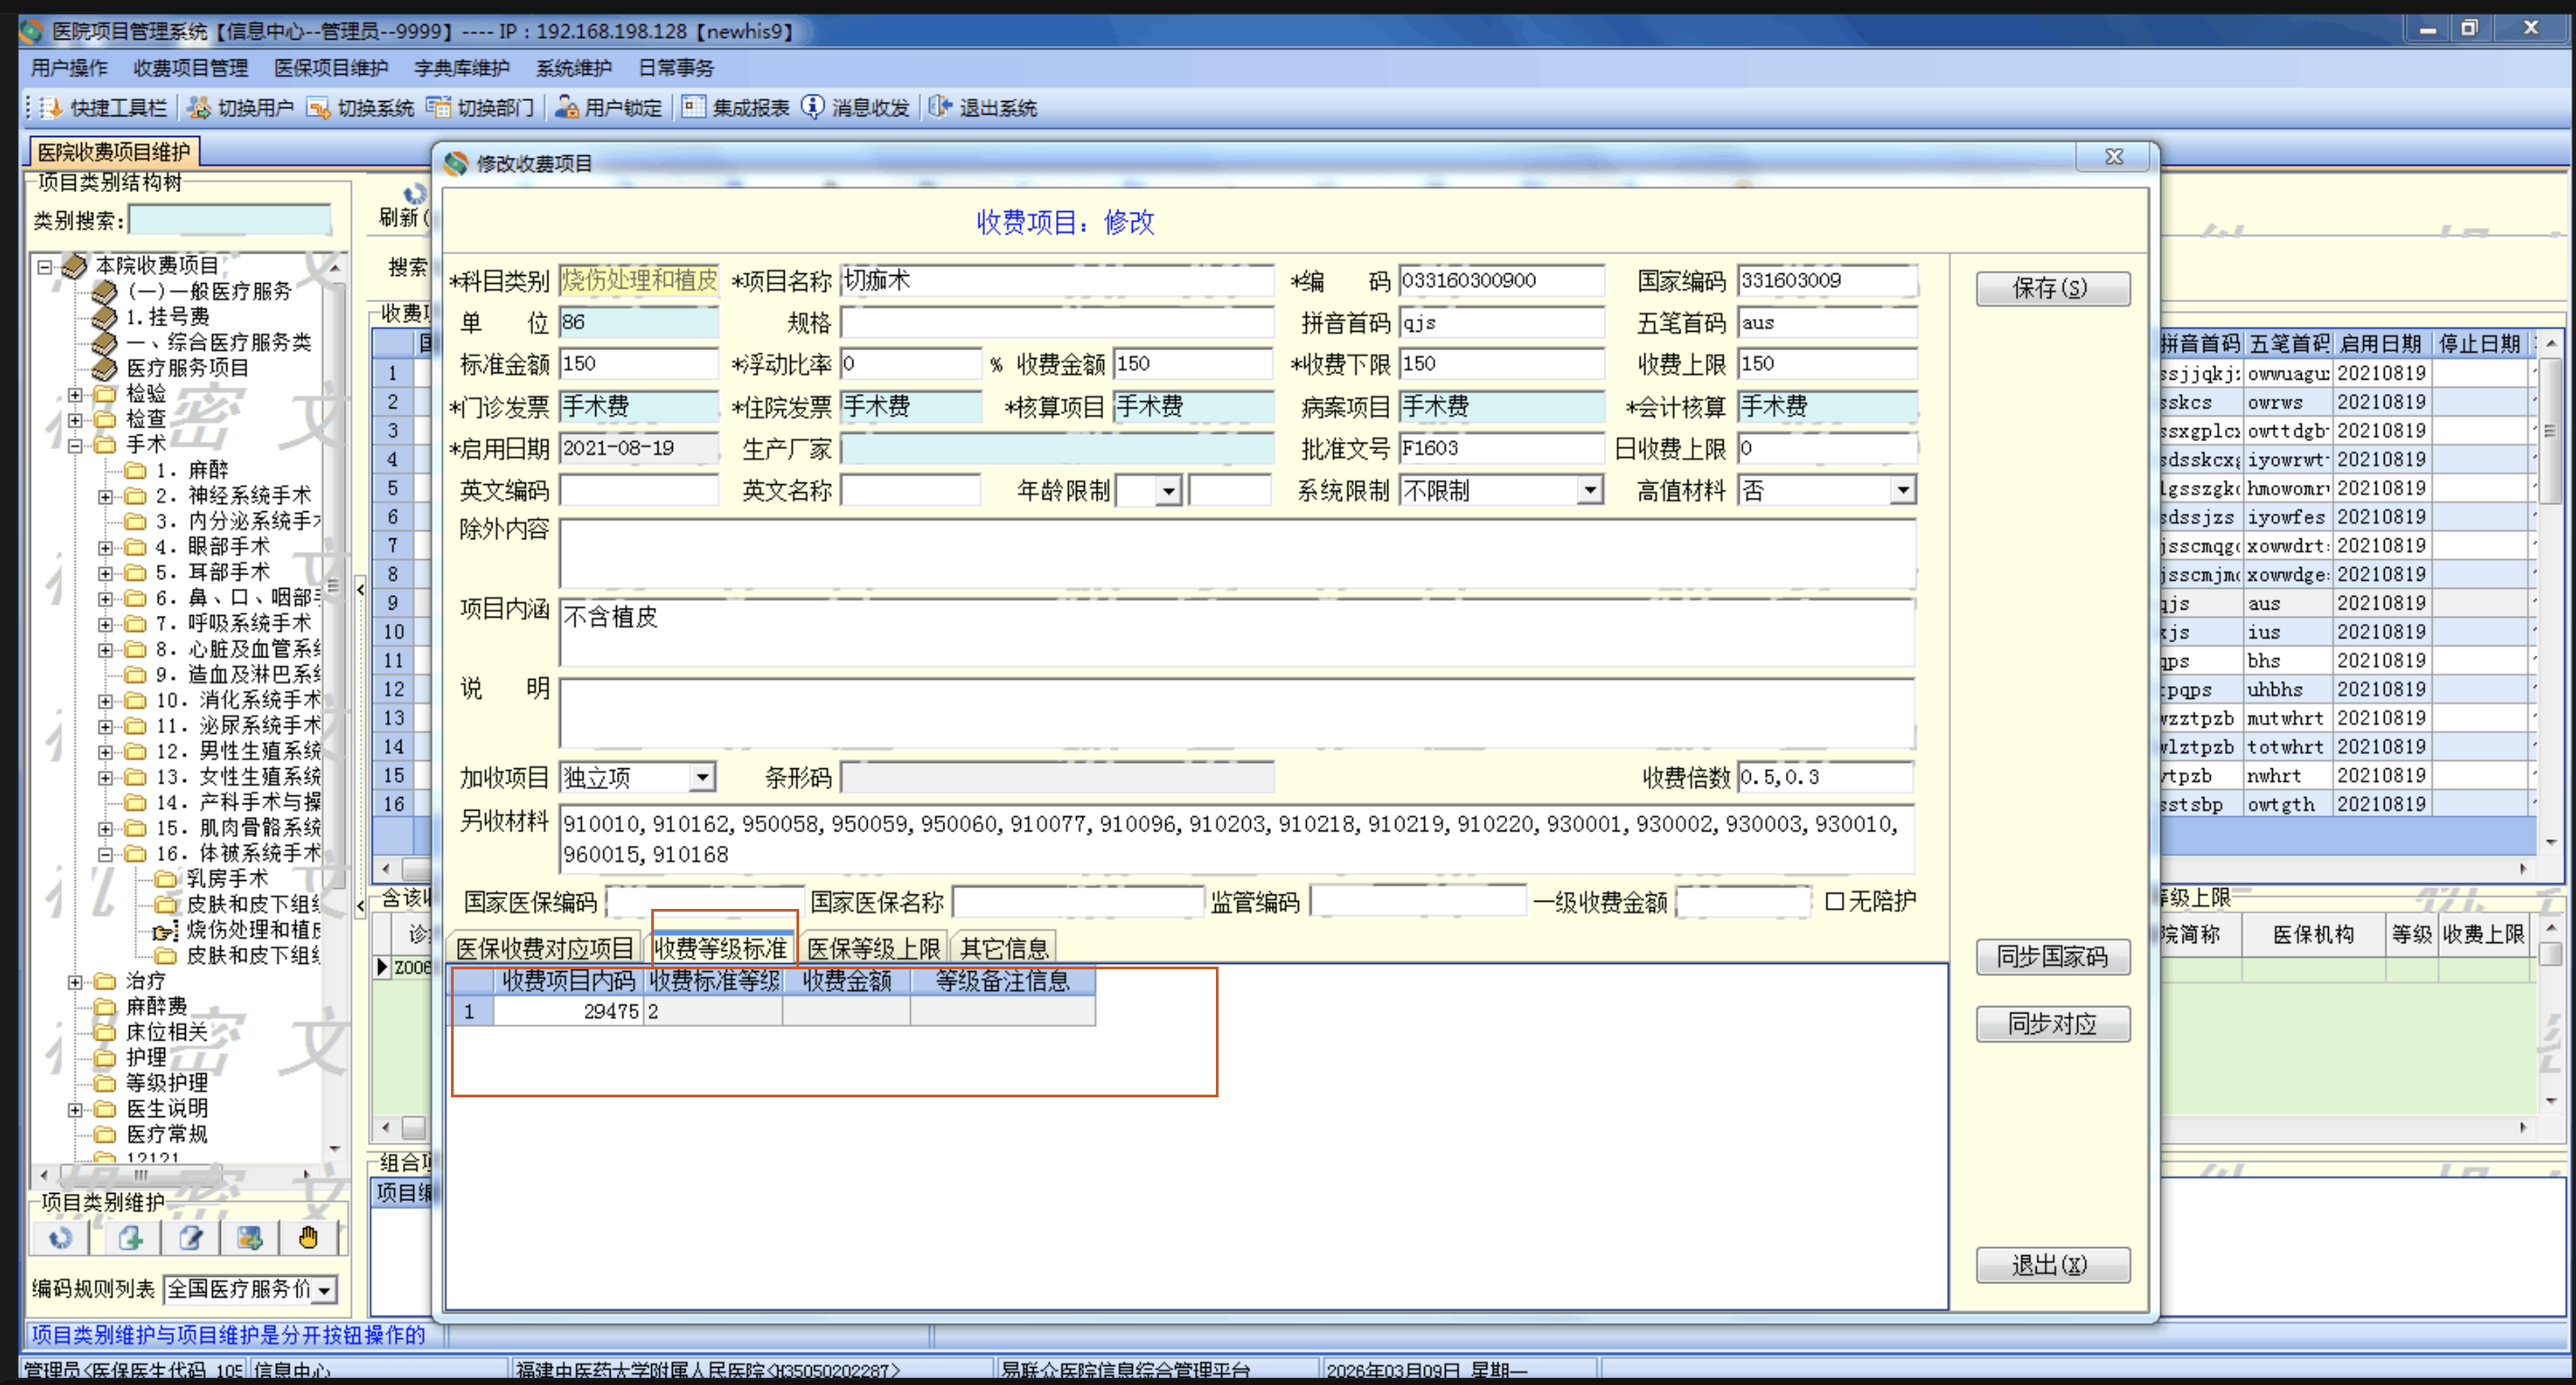Screen dimensions: 2576x1385
Task: Click the yellow hand stop icon
Action: tap(308, 1238)
